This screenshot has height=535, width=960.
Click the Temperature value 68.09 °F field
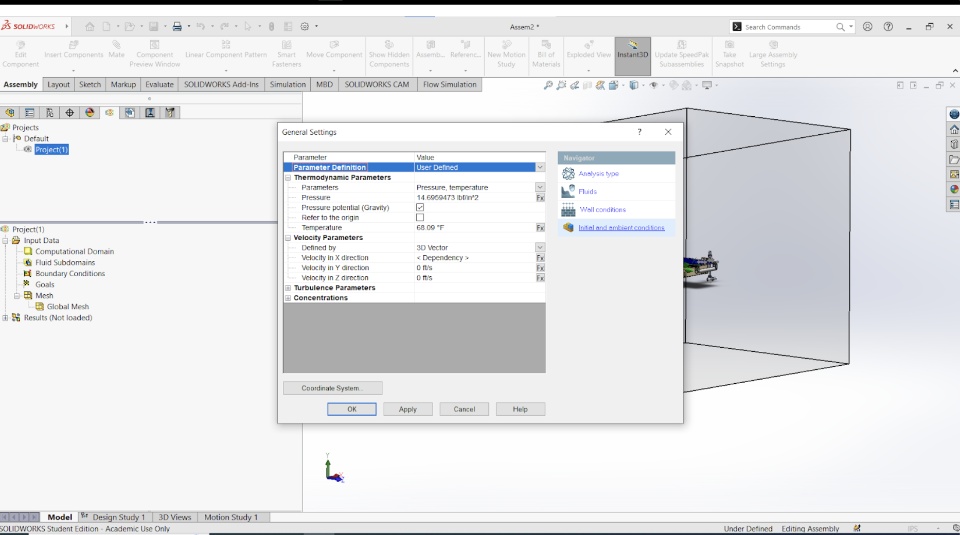(x=474, y=228)
